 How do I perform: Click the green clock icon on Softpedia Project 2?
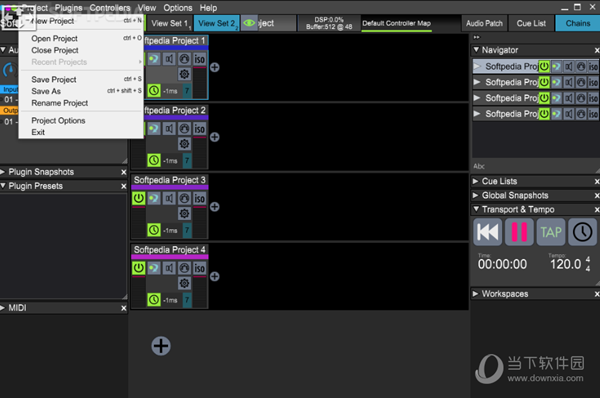click(154, 160)
